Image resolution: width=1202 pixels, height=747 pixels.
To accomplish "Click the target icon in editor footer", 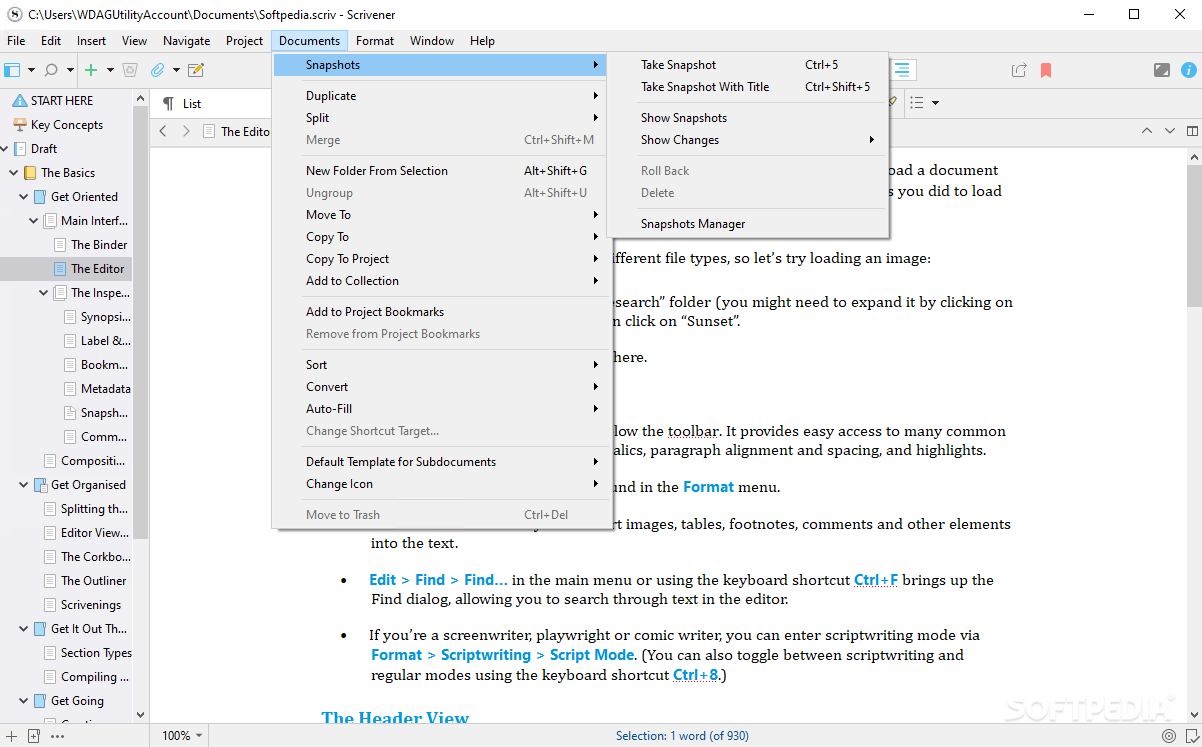I will point(1169,735).
